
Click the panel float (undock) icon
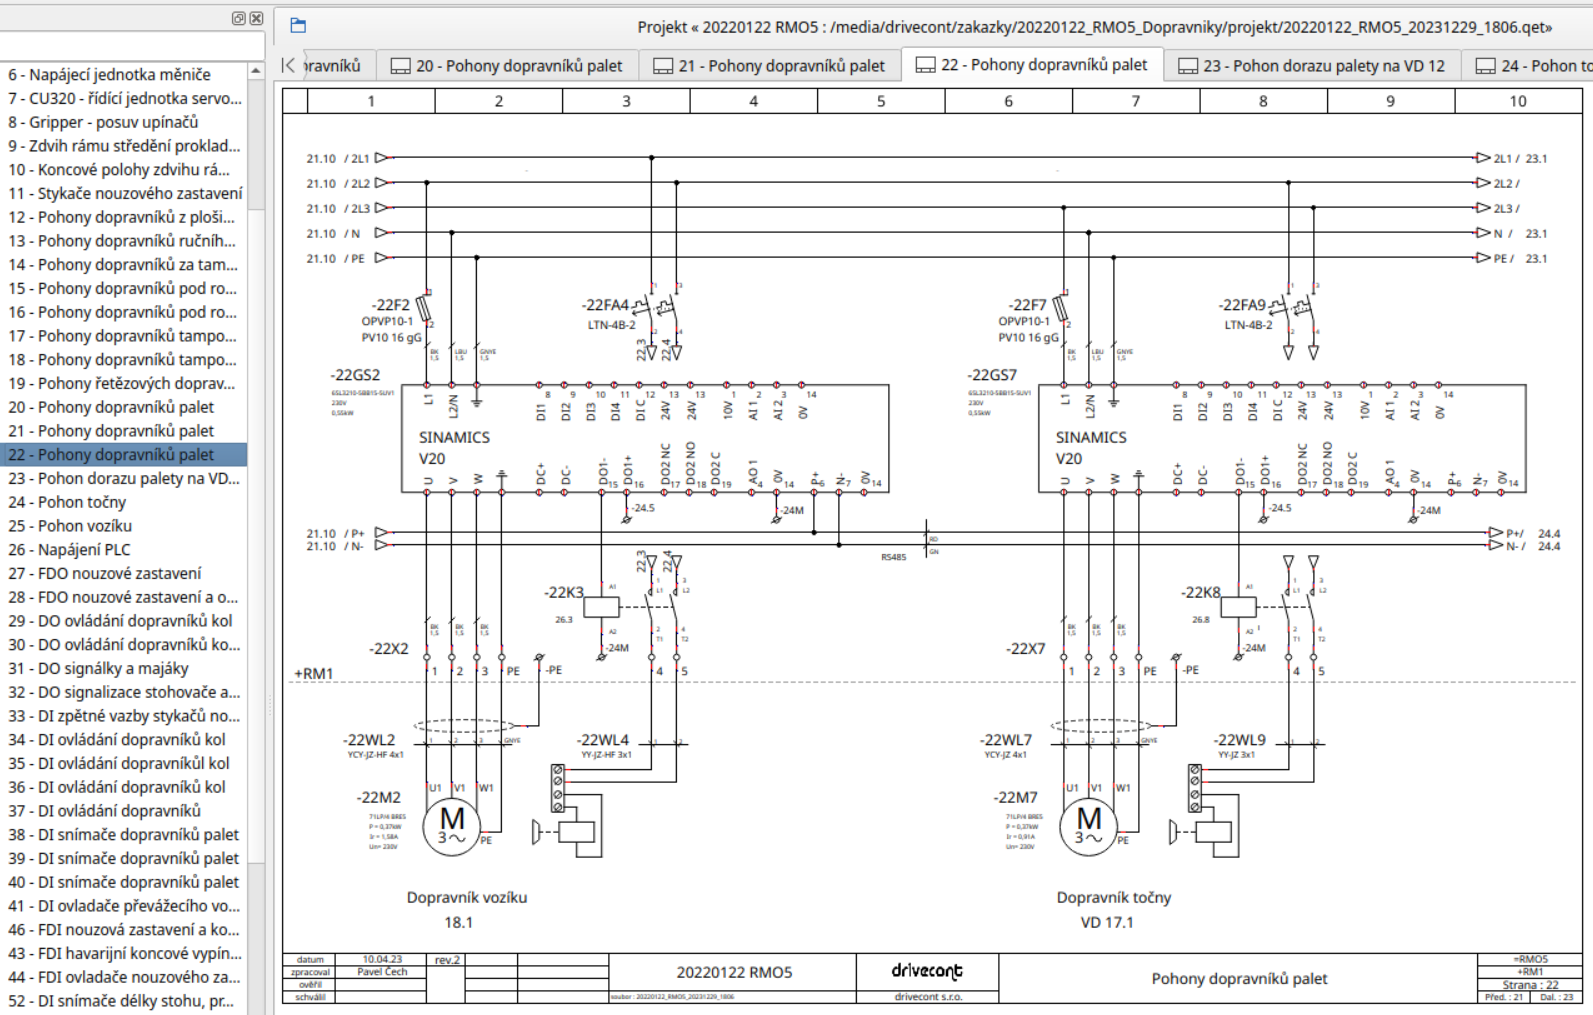pos(238,18)
